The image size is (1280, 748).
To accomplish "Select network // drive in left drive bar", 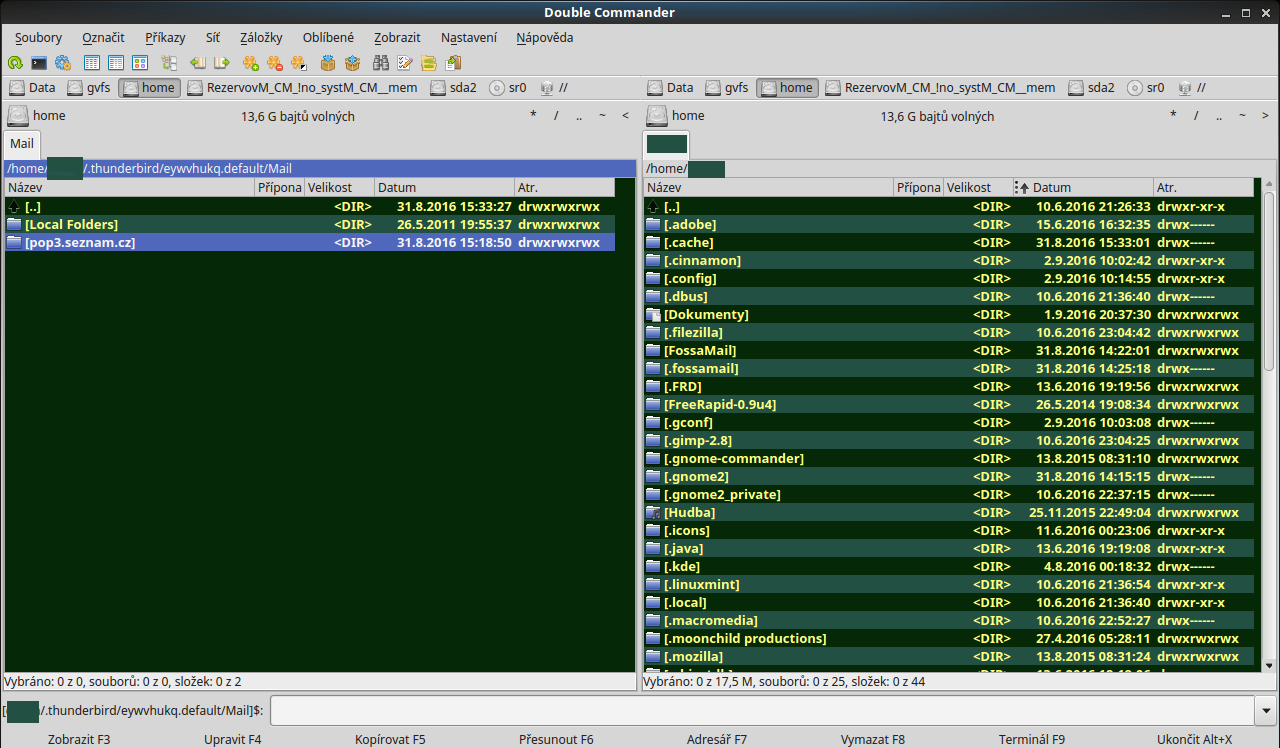I will (554, 88).
